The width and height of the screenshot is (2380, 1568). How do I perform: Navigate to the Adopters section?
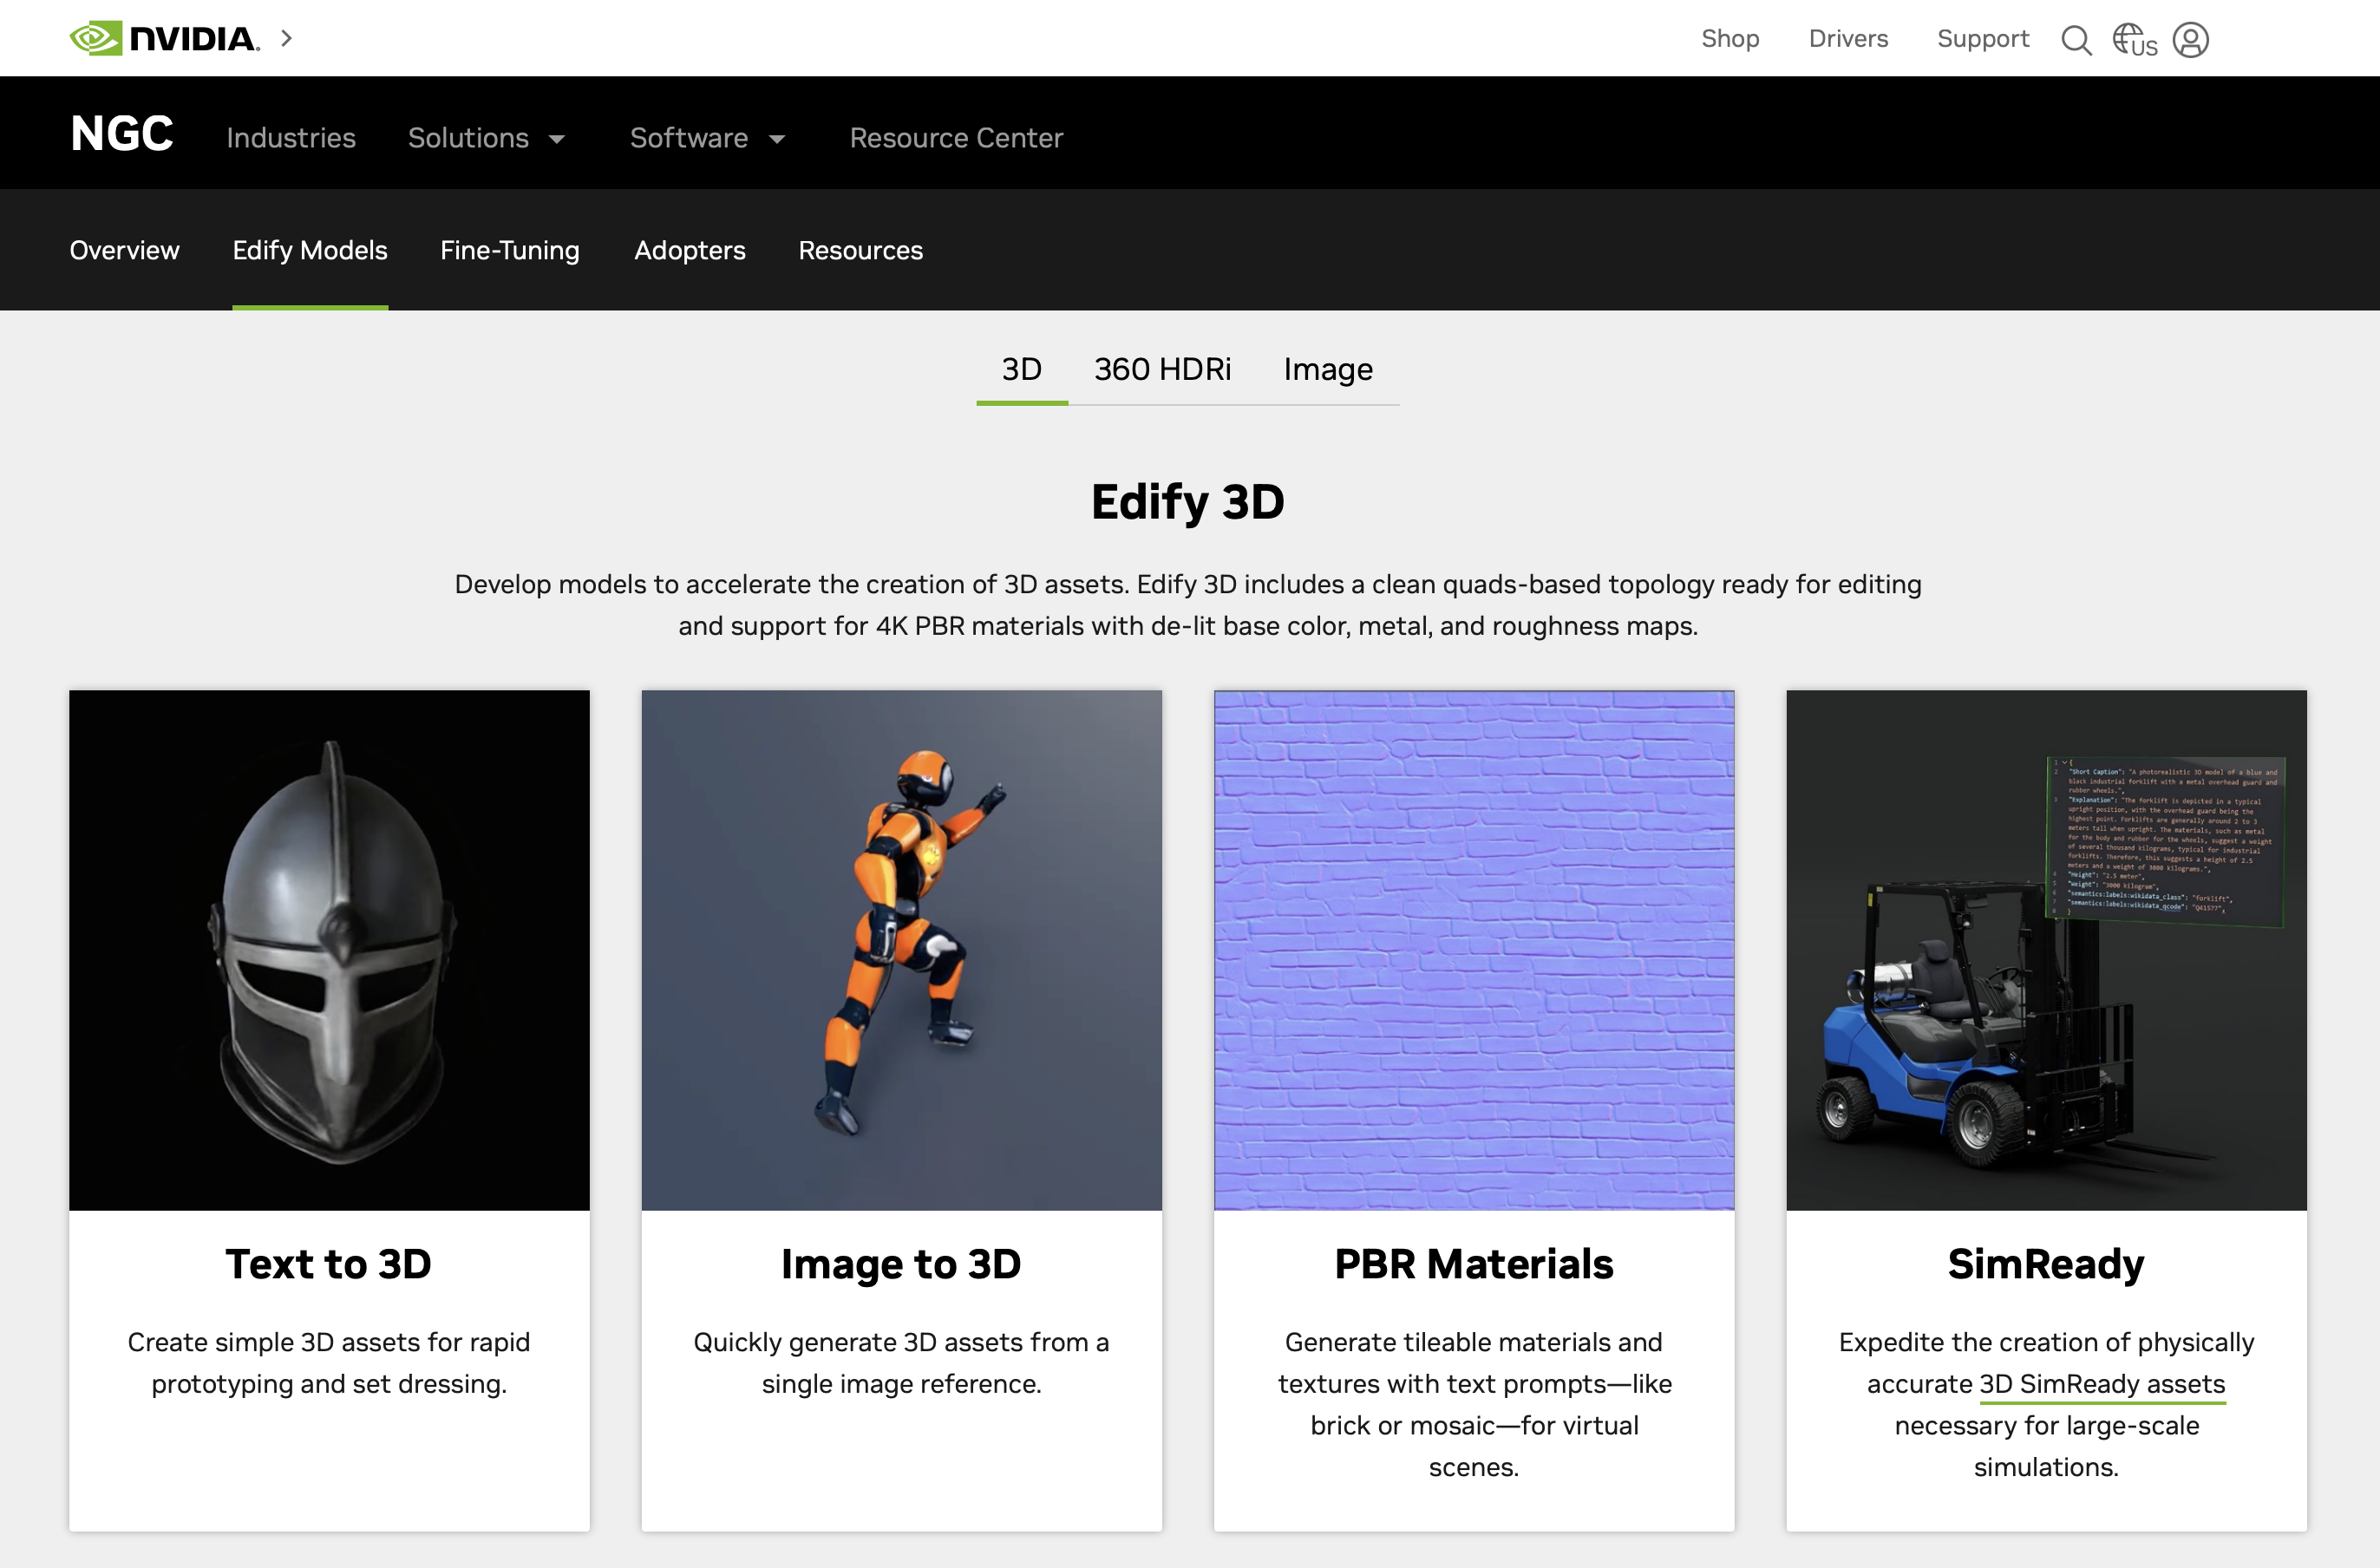coord(689,250)
